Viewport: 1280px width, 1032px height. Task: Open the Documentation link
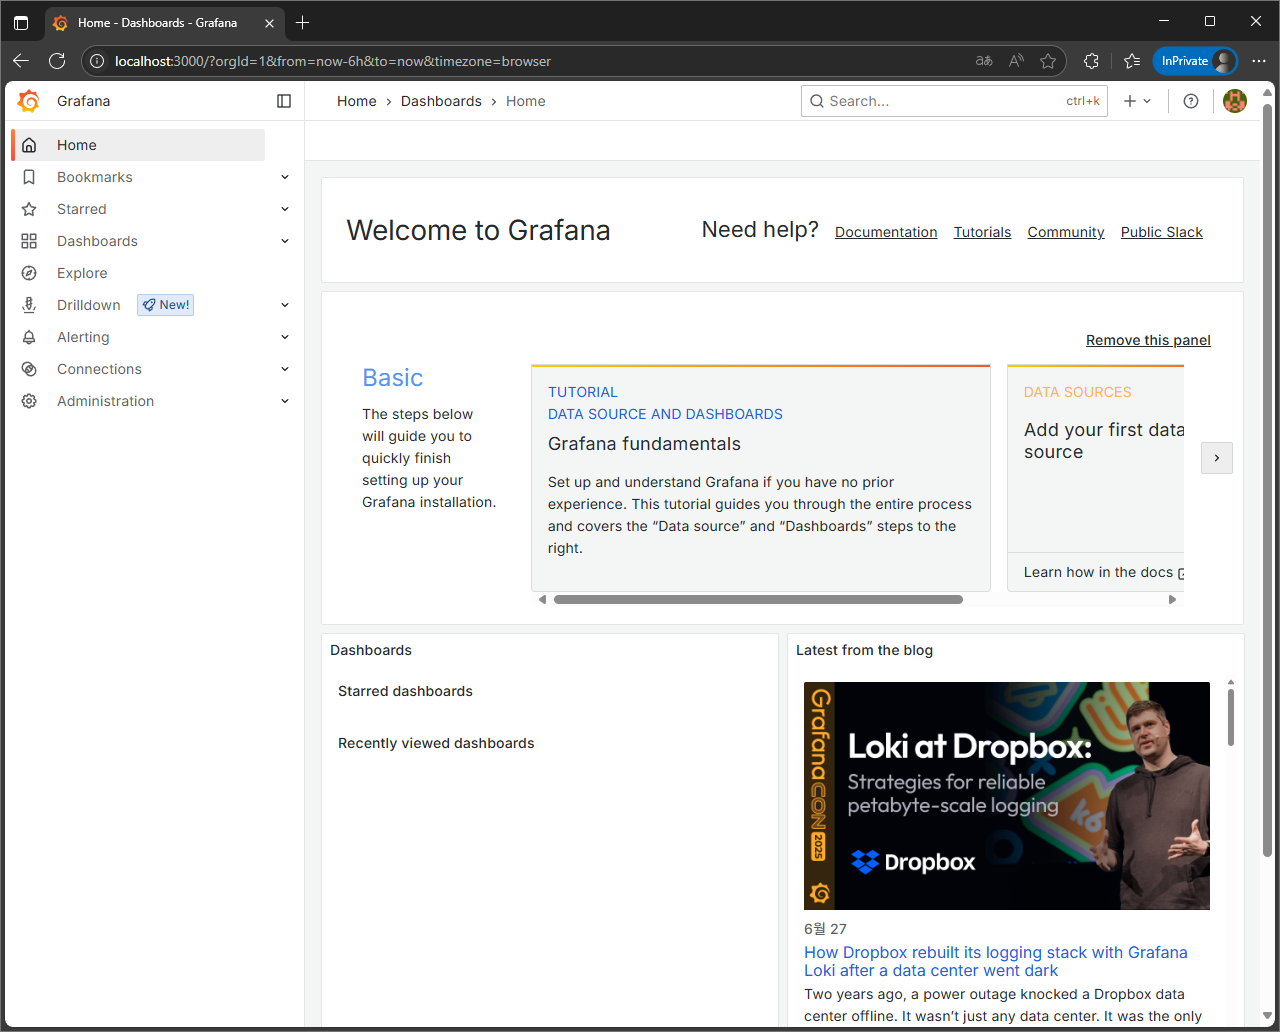pos(886,232)
